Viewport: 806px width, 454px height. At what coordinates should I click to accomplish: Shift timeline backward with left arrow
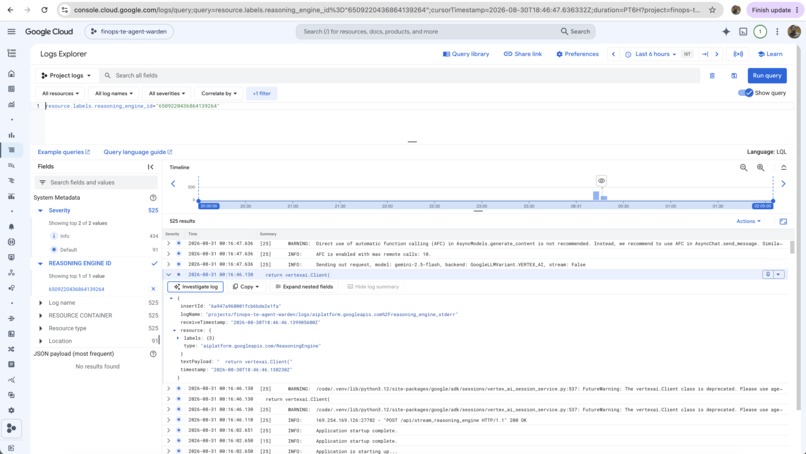[173, 184]
